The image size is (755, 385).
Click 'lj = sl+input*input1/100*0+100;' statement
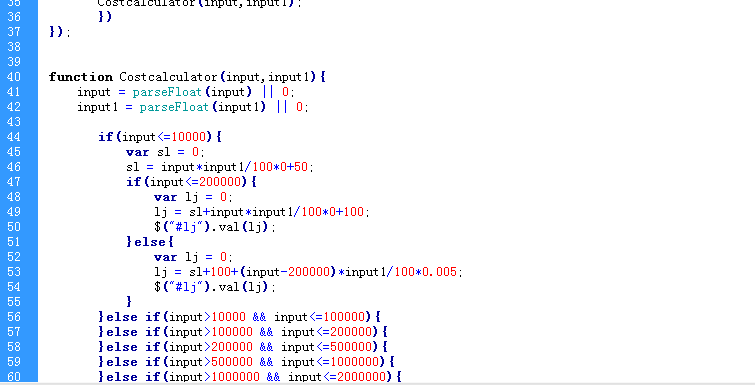261,212
